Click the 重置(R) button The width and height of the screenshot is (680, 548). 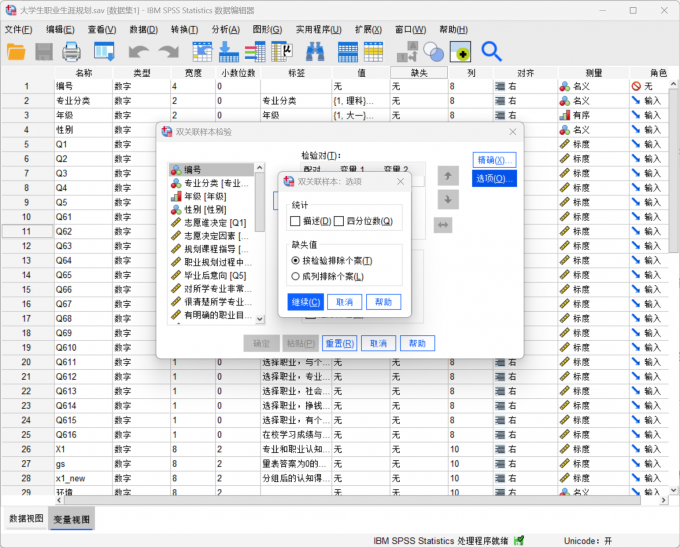coord(340,343)
